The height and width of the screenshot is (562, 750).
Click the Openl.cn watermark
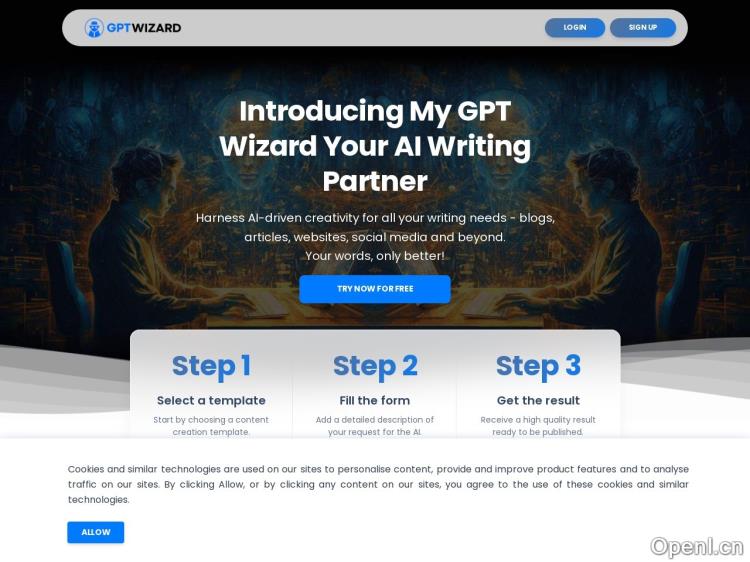697,547
